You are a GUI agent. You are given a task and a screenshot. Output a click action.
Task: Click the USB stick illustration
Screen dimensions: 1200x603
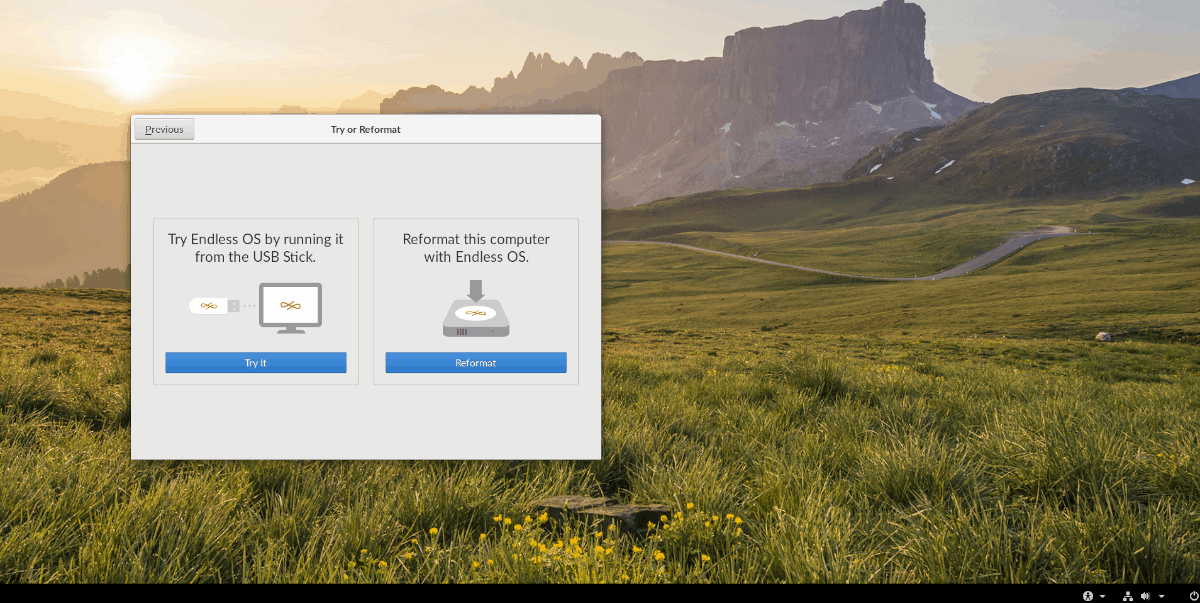click(214, 306)
